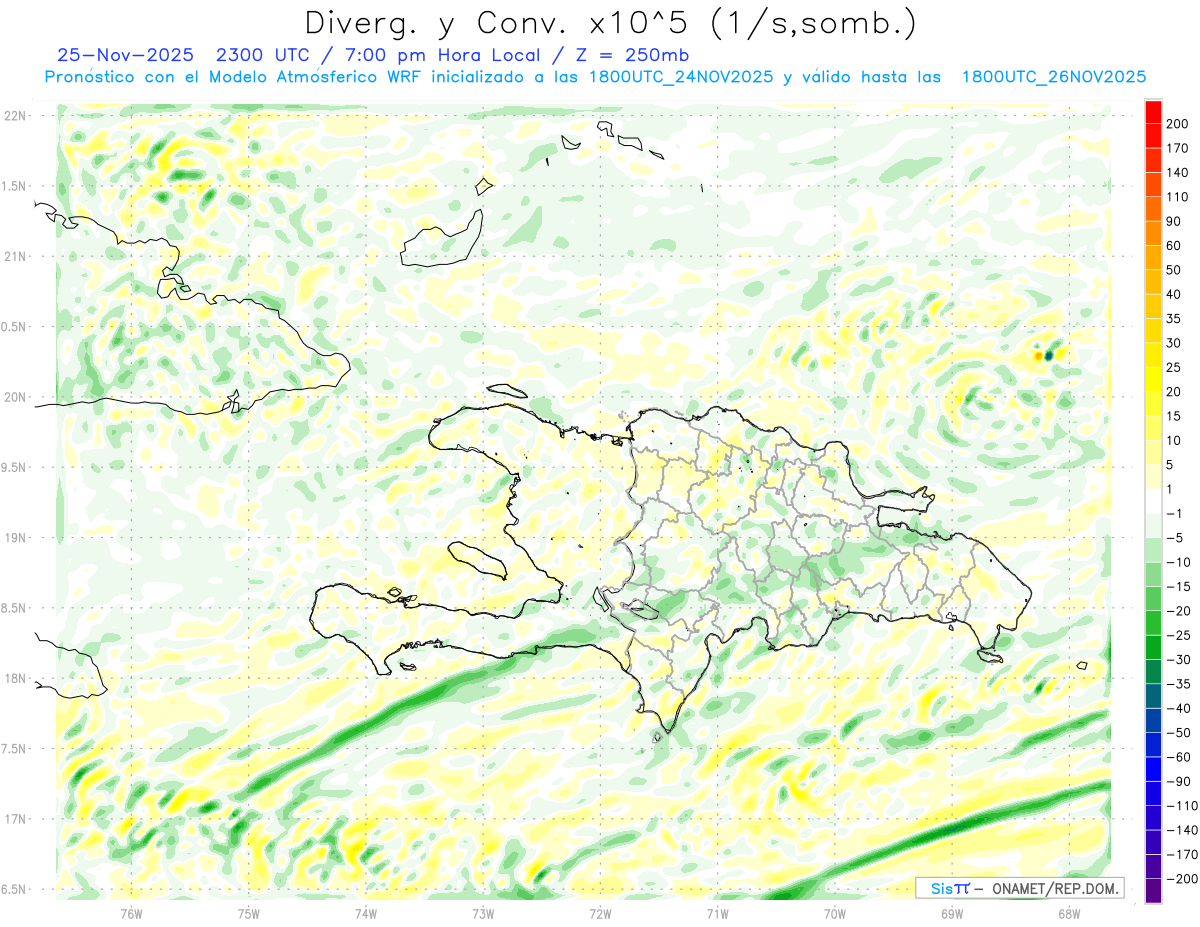Click the colorbar label "50"
This screenshot has width=1200, height=927.
click(1174, 270)
